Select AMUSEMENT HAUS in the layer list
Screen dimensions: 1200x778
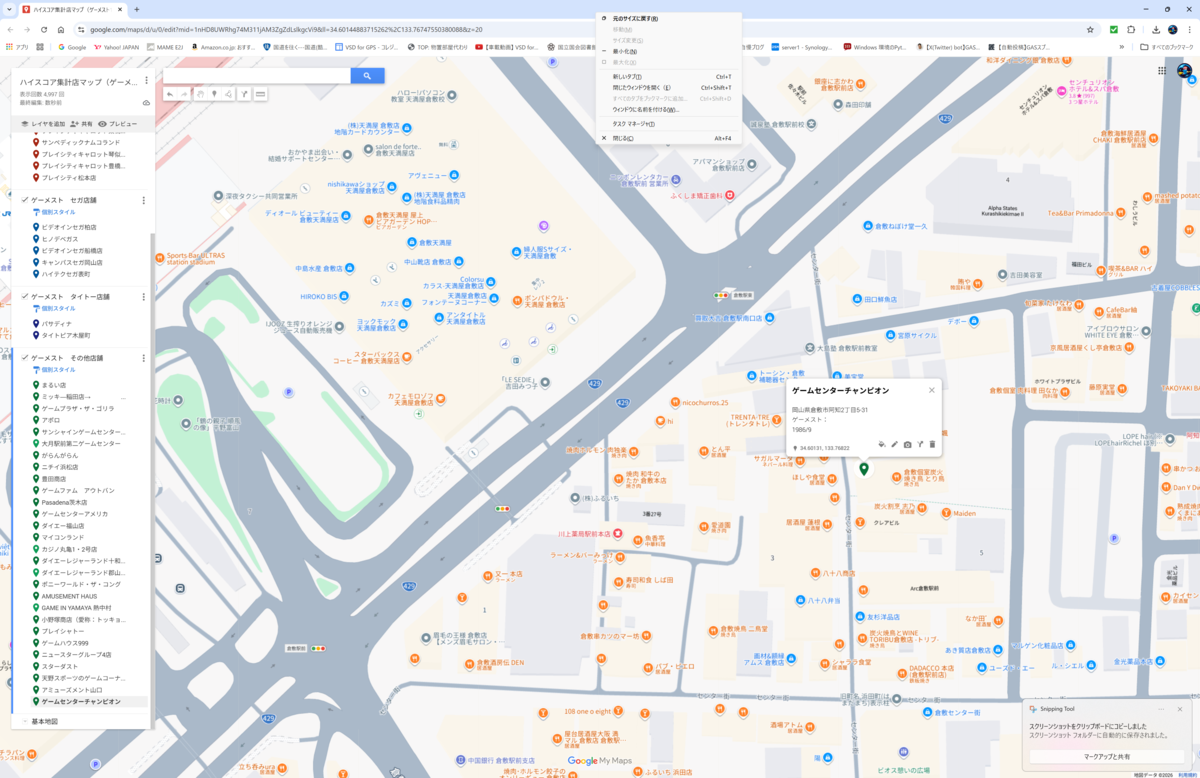click(69, 596)
